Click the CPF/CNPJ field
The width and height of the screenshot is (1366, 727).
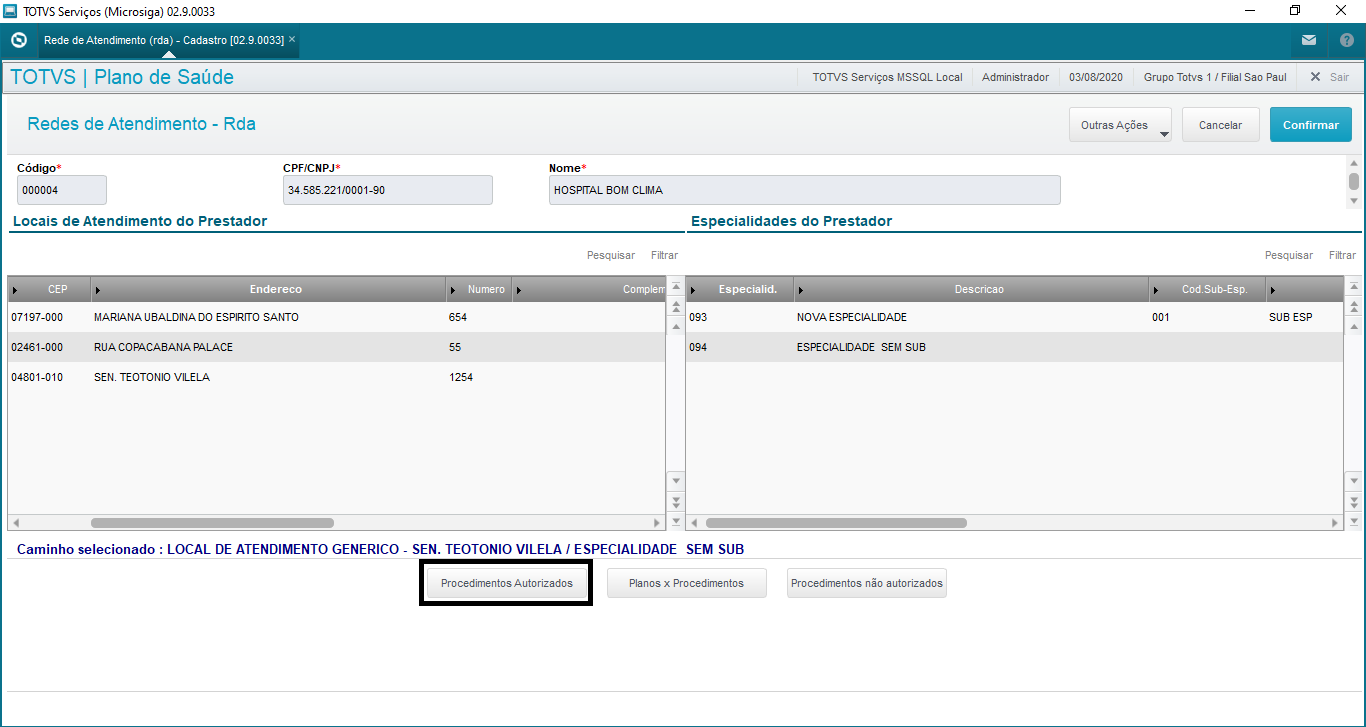pyautogui.click(x=388, y=190)
